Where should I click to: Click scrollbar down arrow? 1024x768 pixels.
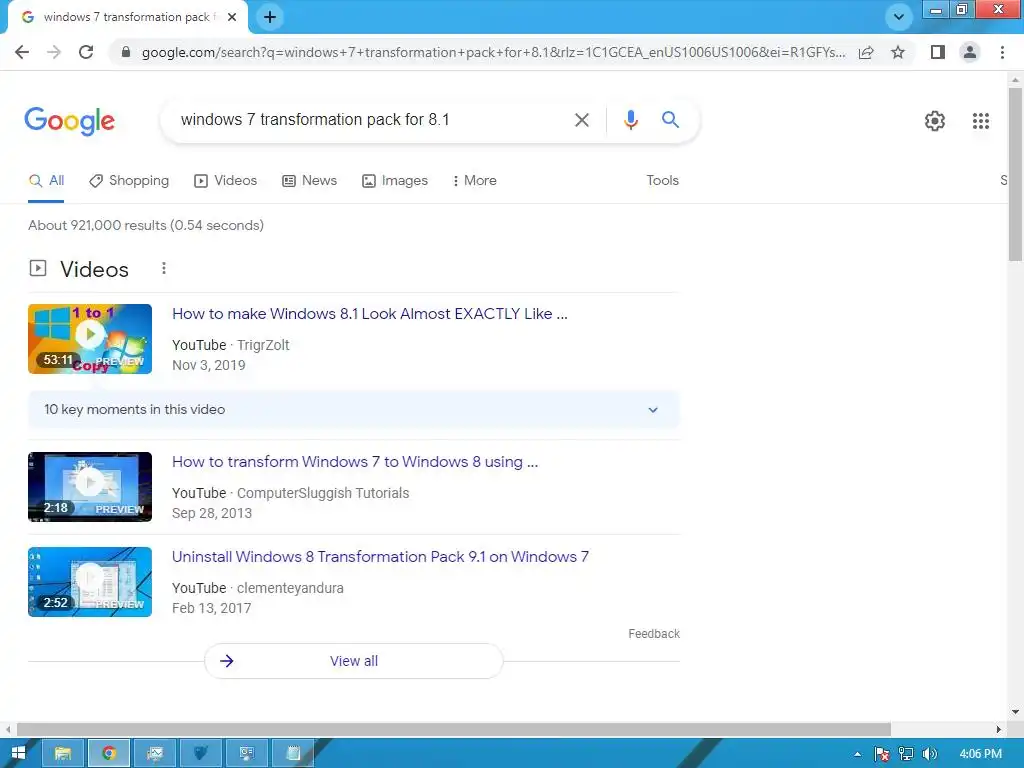(x=1015, y=712)
